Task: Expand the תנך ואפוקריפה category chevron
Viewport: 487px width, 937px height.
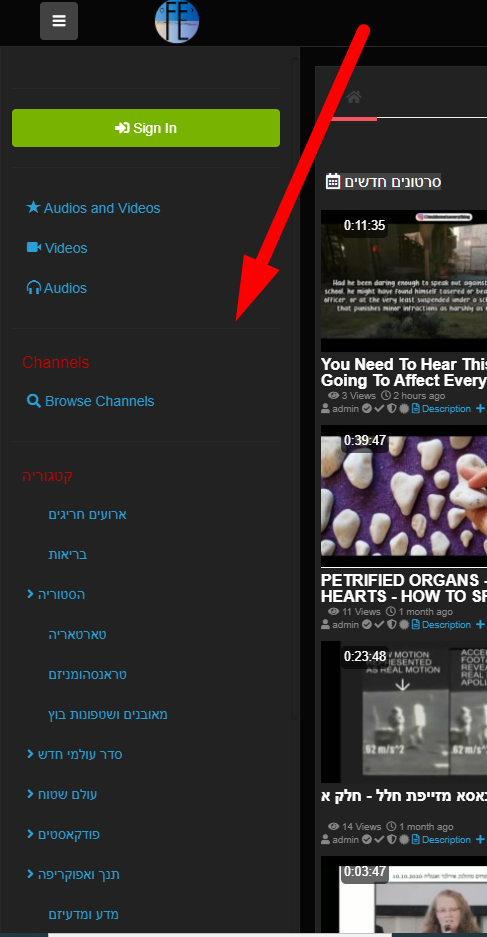Action: pyautogui.click(x=30, y=874)
